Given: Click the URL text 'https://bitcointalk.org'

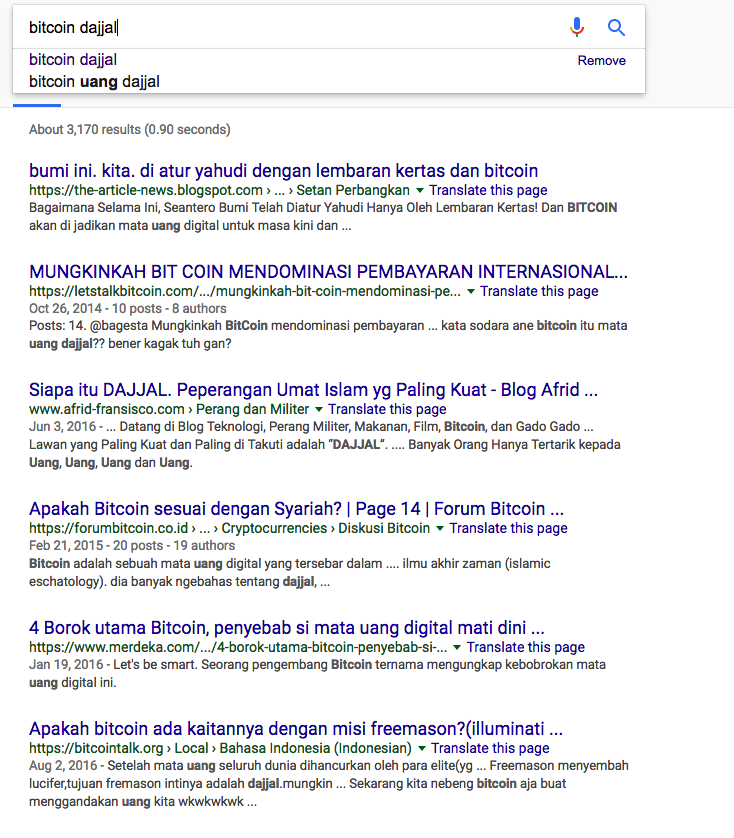Looking at the screenshot, I should click(x=96, y=748).
